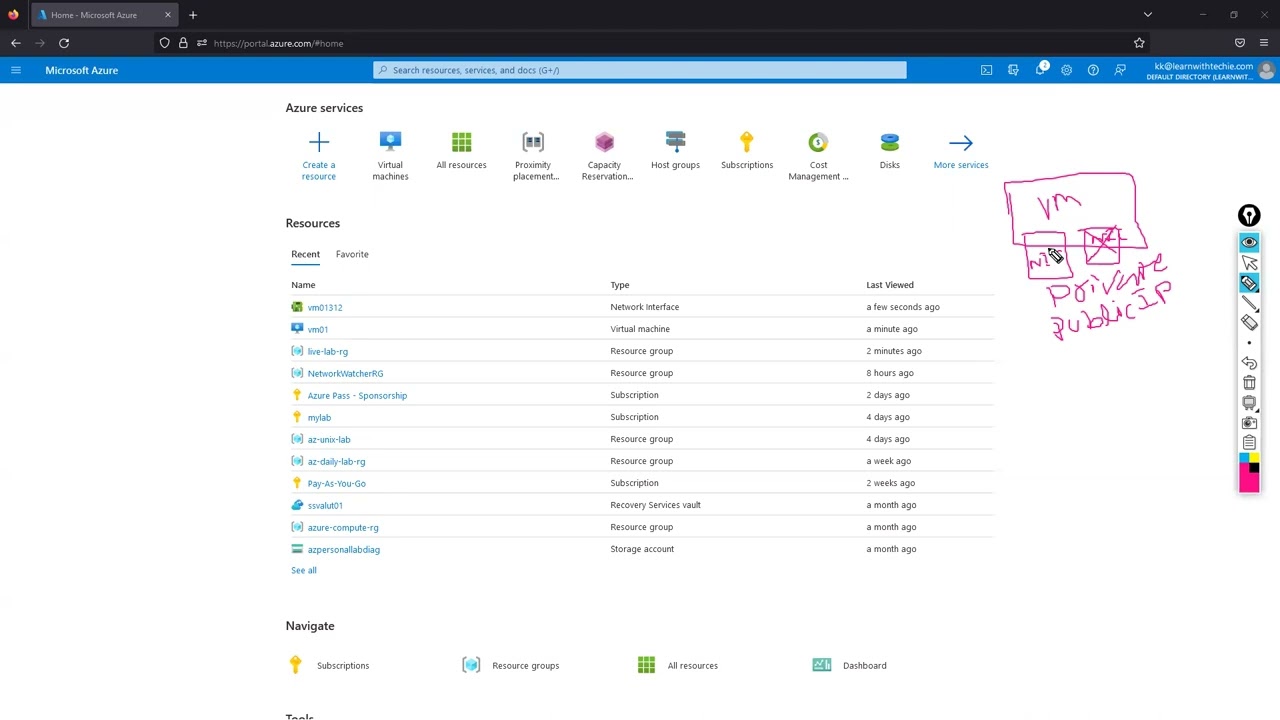This screenshot has width=1280, height=720.
Task: Open the whiteboard mode option in the annotation toolbar
Action: tap(1249, 403)
